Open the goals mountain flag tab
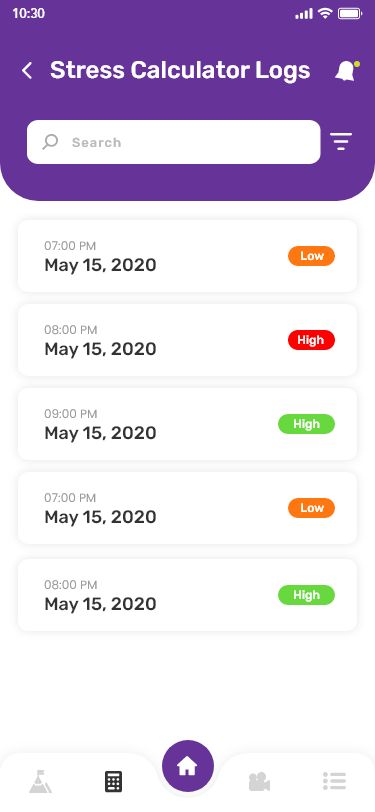Viewport: 375px width, 812px height. (x=40, y=781)
